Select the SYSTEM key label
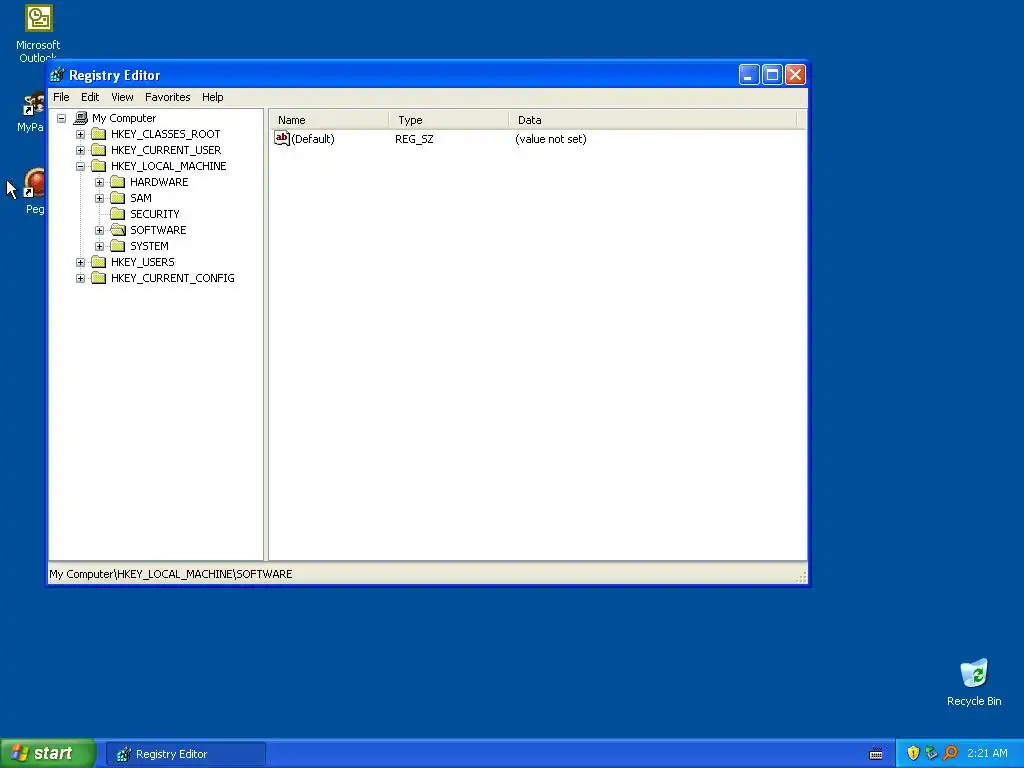The height and width of the screenshot is (768, 1024). point(150,246)
